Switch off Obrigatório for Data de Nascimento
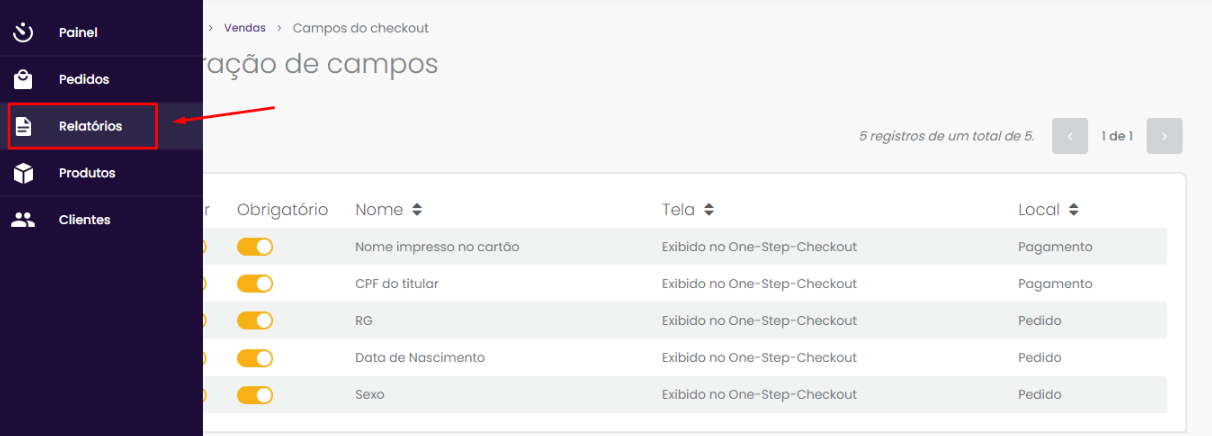1212x436 pixels. [x=255, y=358]
